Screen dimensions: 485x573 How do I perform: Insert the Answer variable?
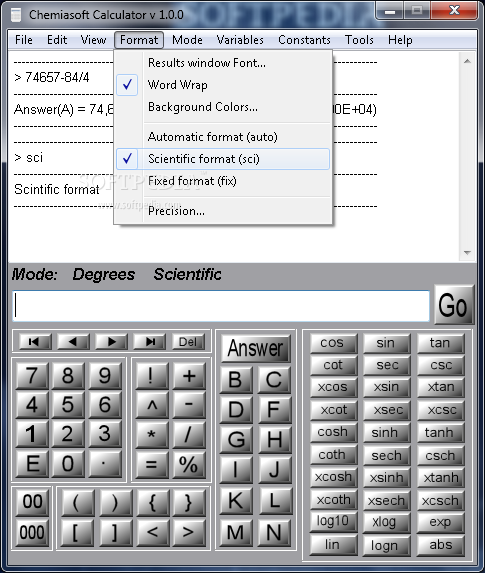click(x=255, y=348)
